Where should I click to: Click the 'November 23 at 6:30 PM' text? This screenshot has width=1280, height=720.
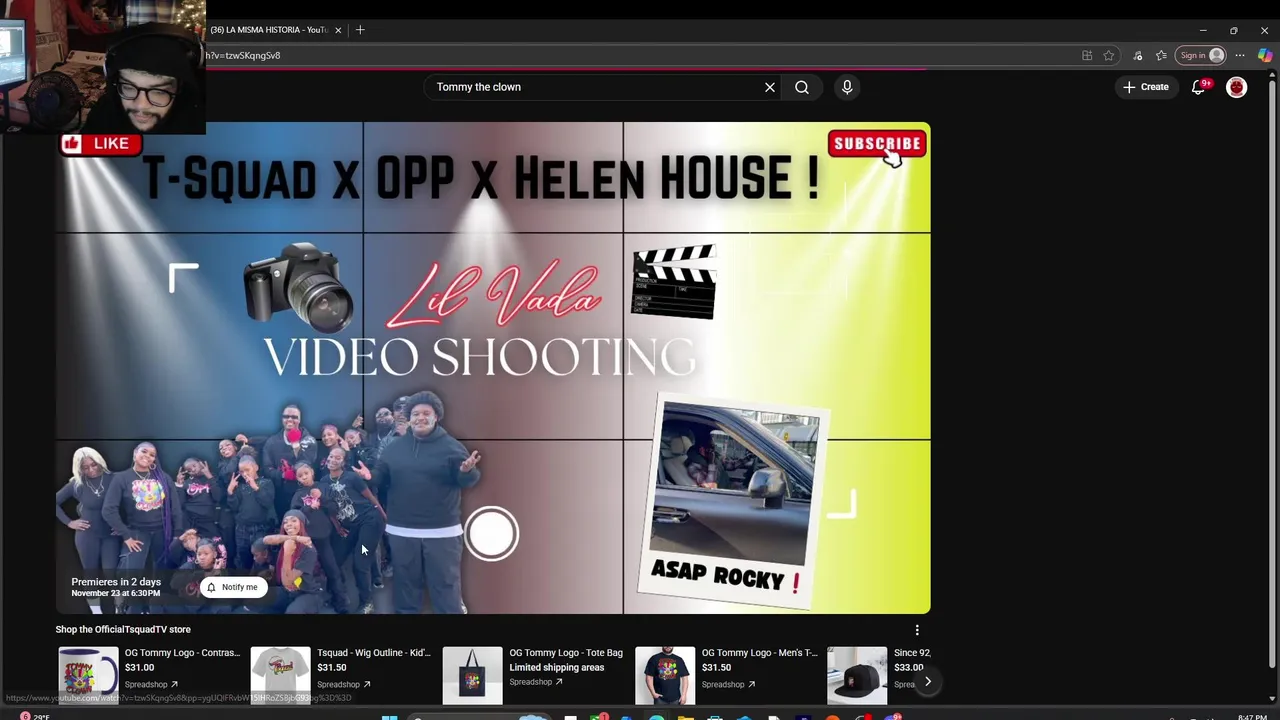tap(115, 593)
